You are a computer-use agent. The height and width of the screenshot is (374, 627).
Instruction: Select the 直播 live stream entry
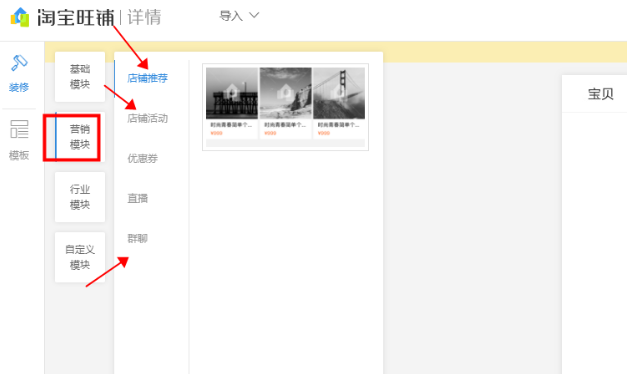138,198
